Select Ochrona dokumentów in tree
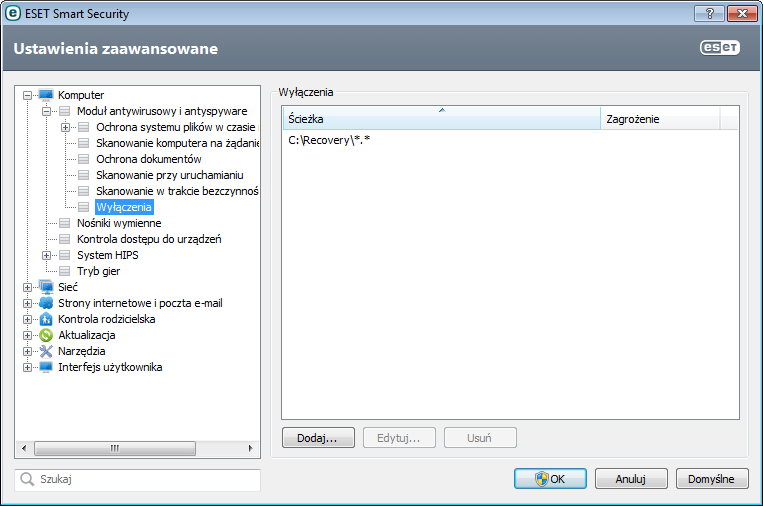Image resolution: width=763 pixels, height=506 pixels. coord(149,159)
